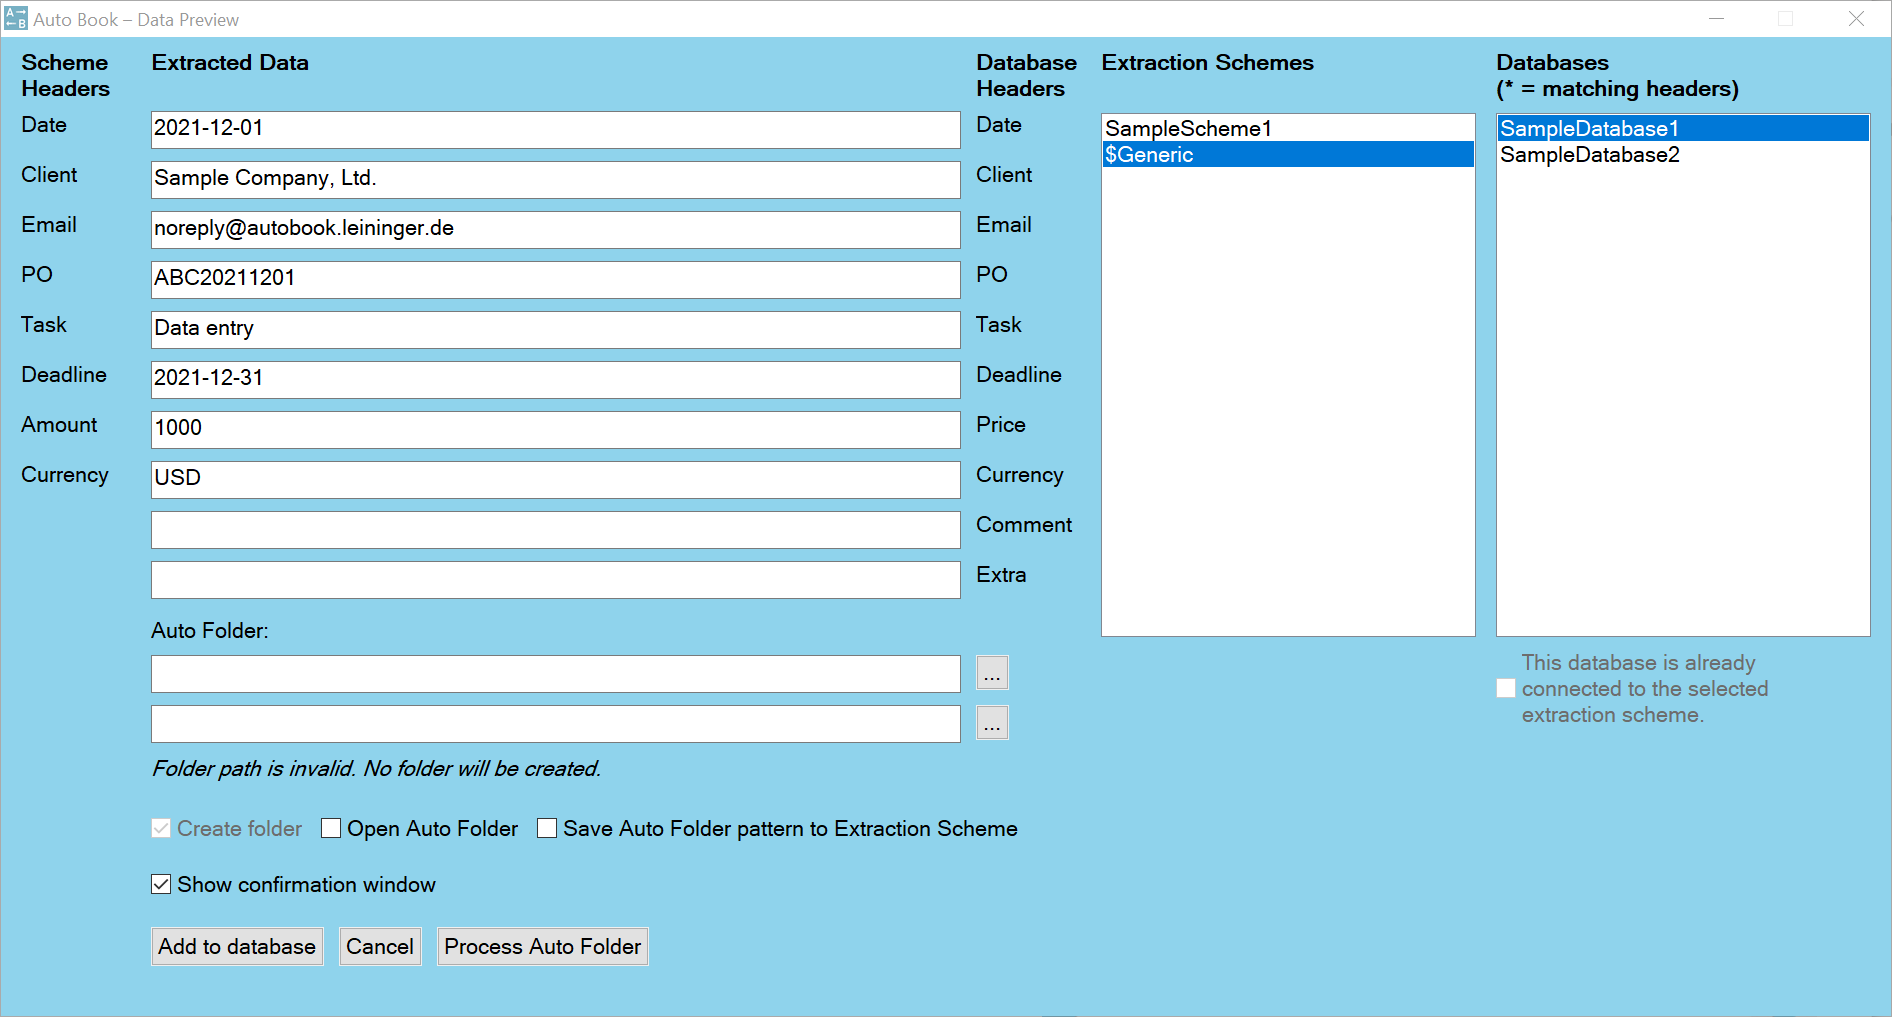Click the Price field containing 1000

(555, 429)
